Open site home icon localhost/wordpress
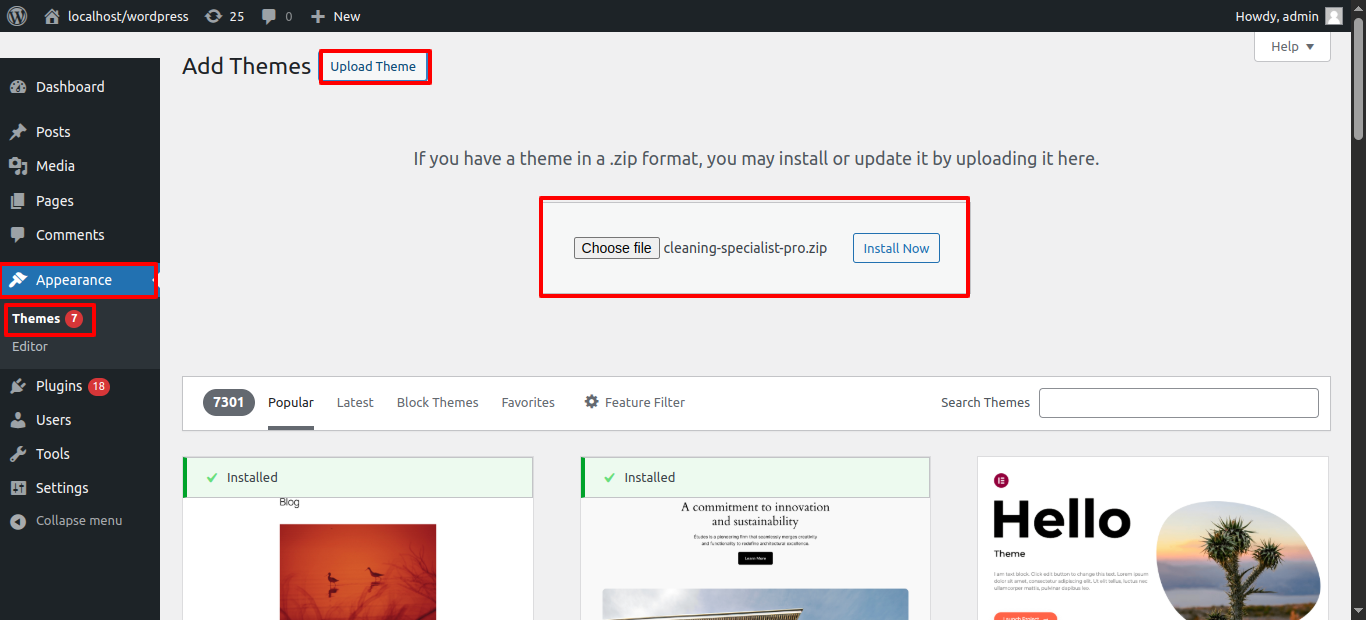1366x620 pixels. tap(53, 16)
